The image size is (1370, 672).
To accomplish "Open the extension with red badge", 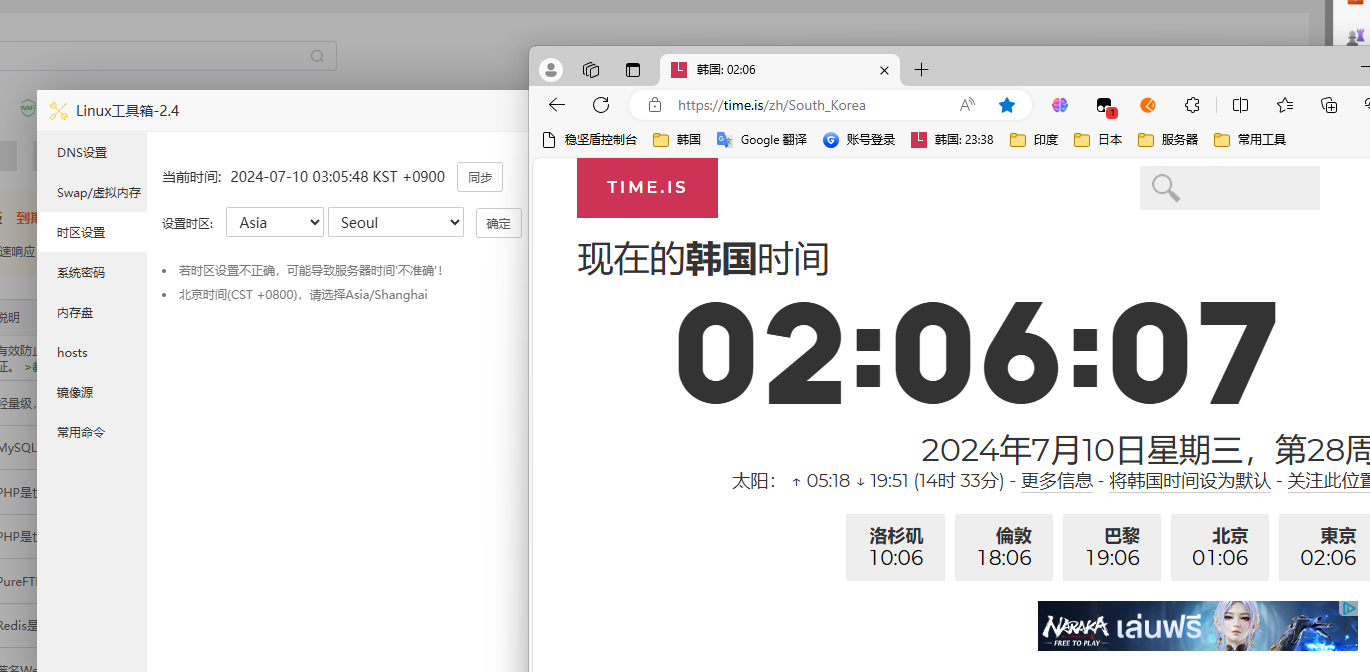I will click(x=1104, y=106).
